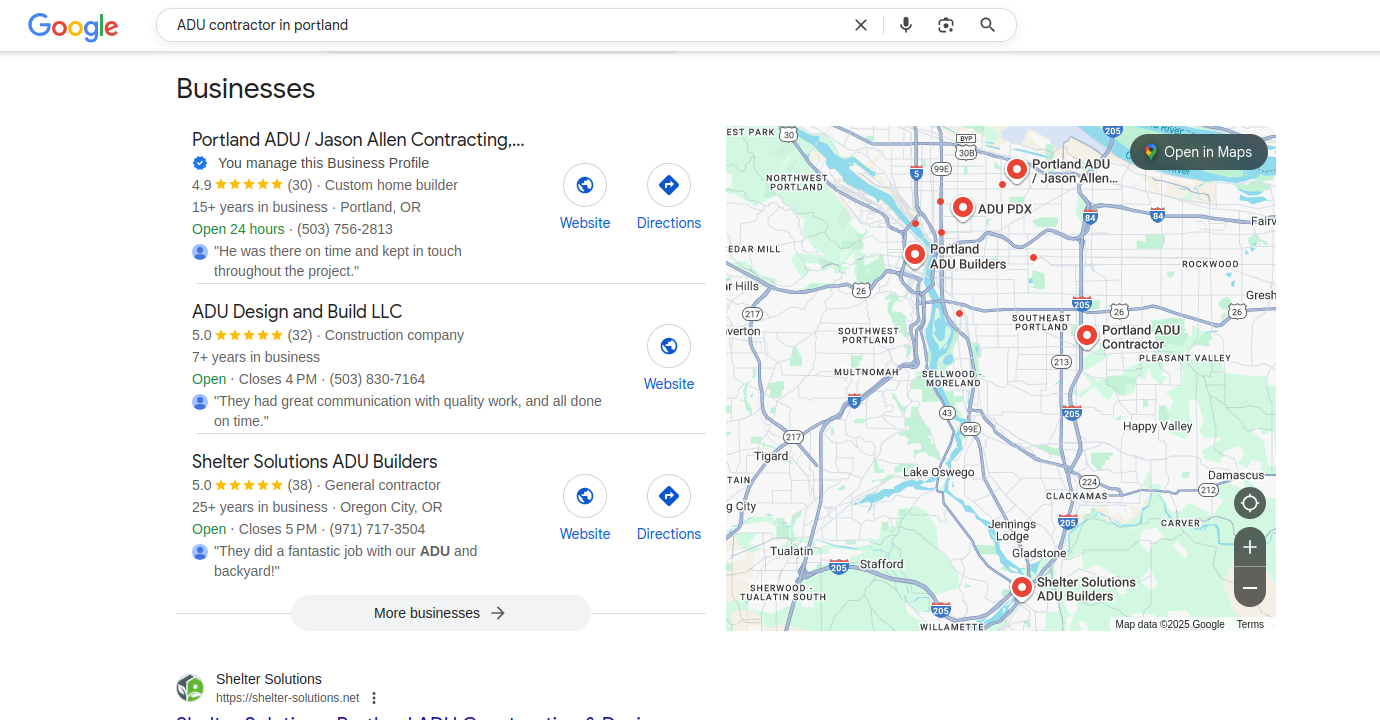Clear the search box text
Screen dimensions: 1380x720
coord(860,25)
